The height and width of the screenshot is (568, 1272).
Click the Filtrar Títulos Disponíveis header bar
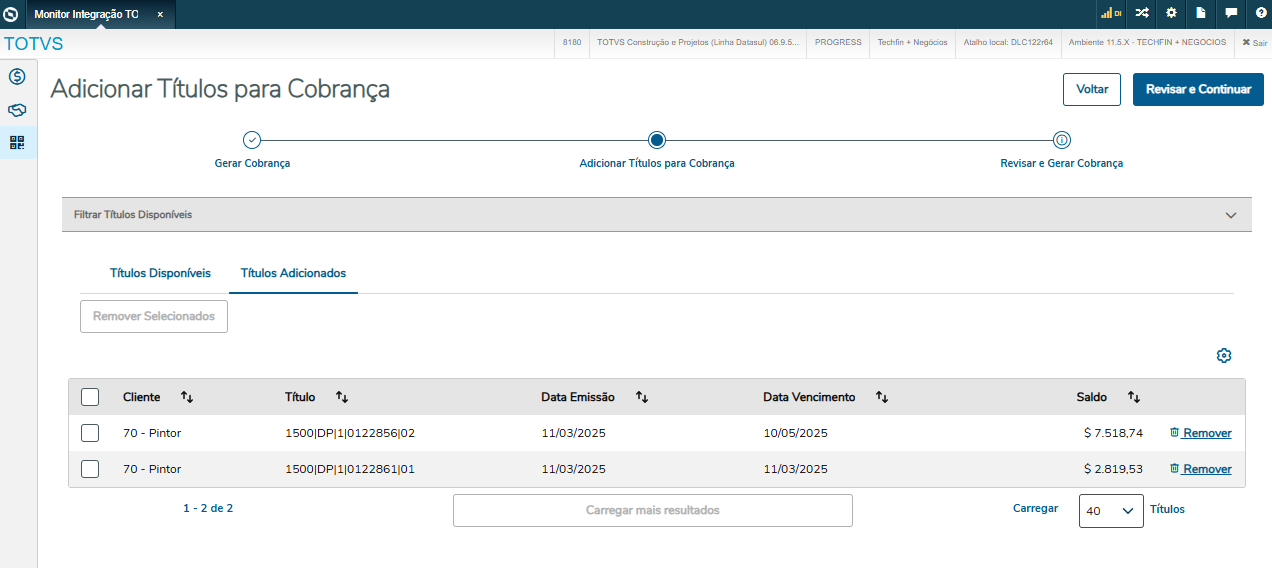(657, 215)
